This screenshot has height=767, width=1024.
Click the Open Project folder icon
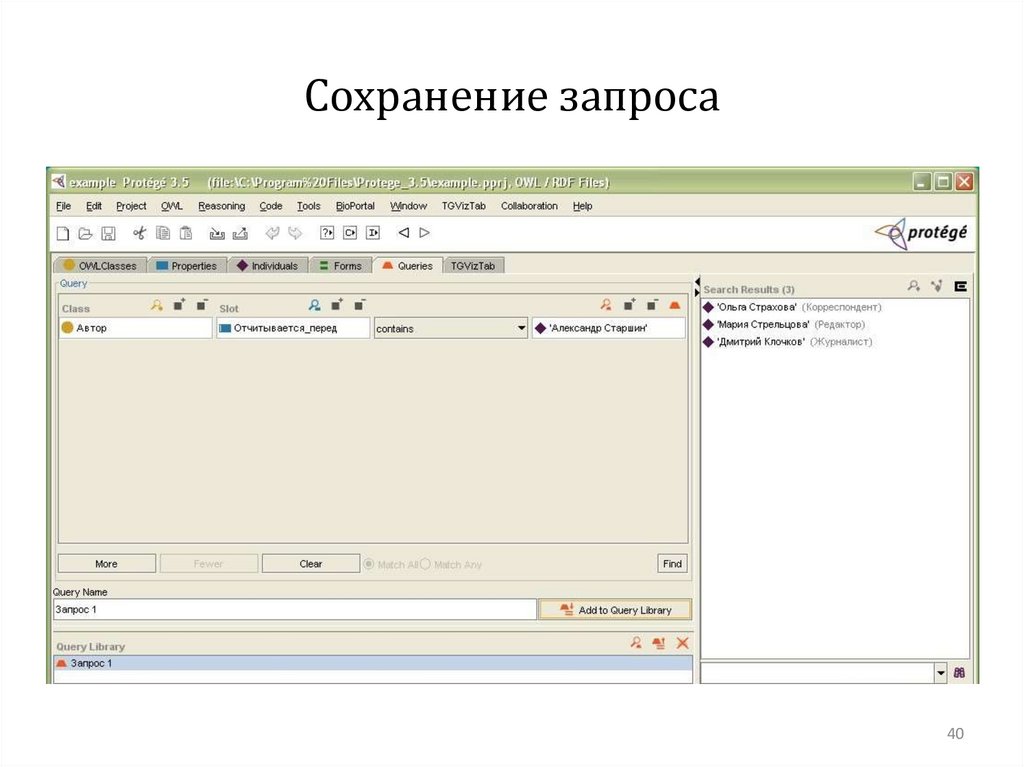click(x=85, y=233)
